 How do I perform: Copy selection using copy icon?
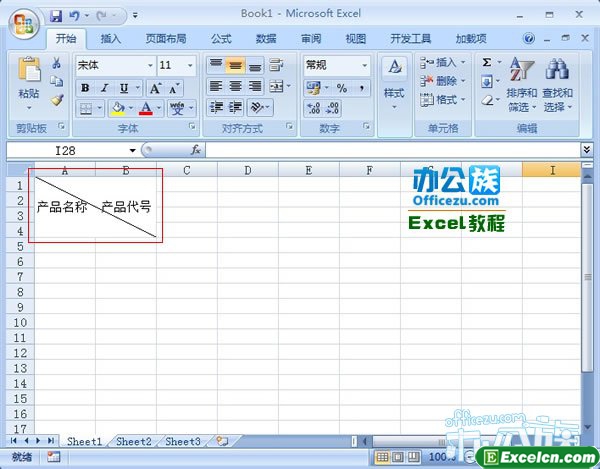point(57,81)
